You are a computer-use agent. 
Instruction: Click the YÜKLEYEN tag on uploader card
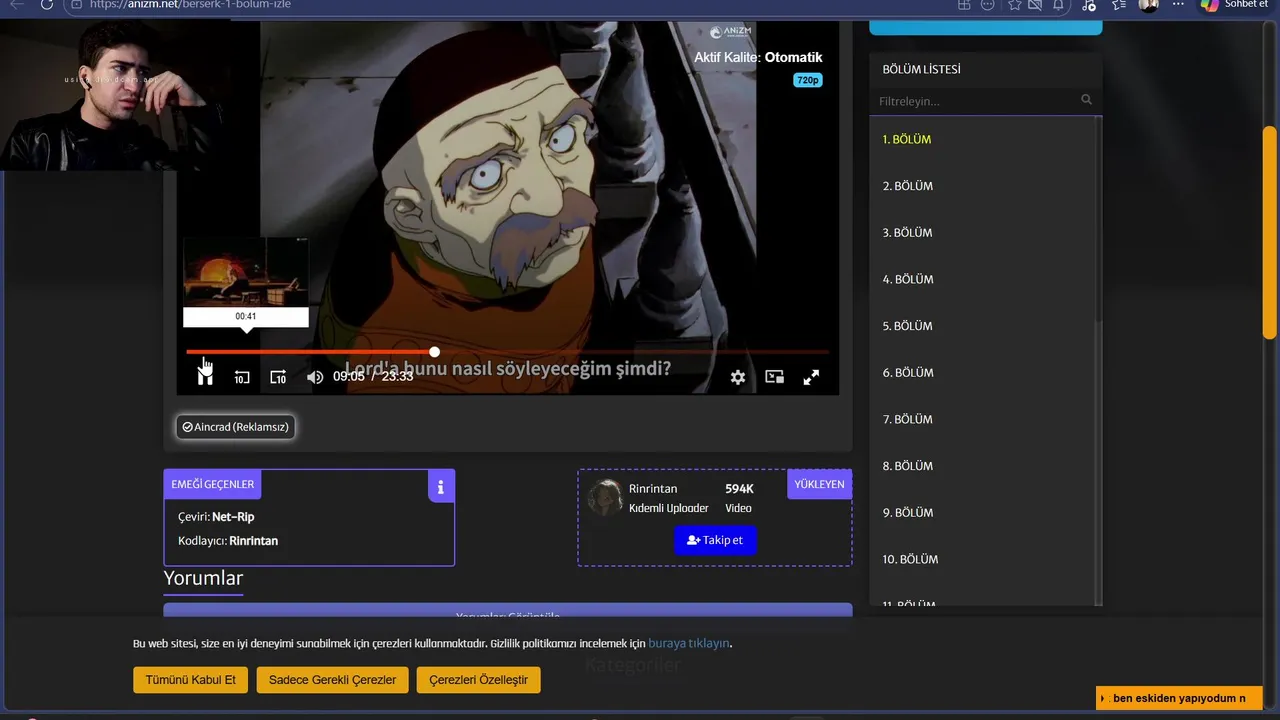point(819,484)
